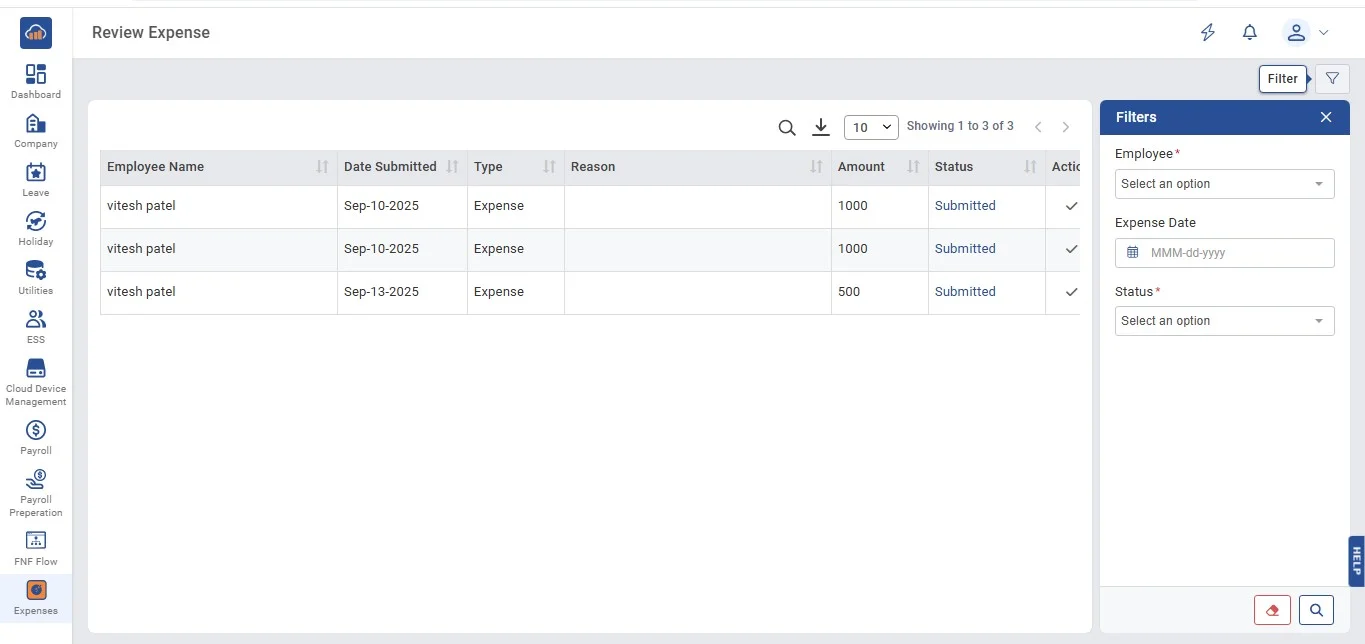Open the Payroll module icon
The image size is (1365, 644).
36,437
